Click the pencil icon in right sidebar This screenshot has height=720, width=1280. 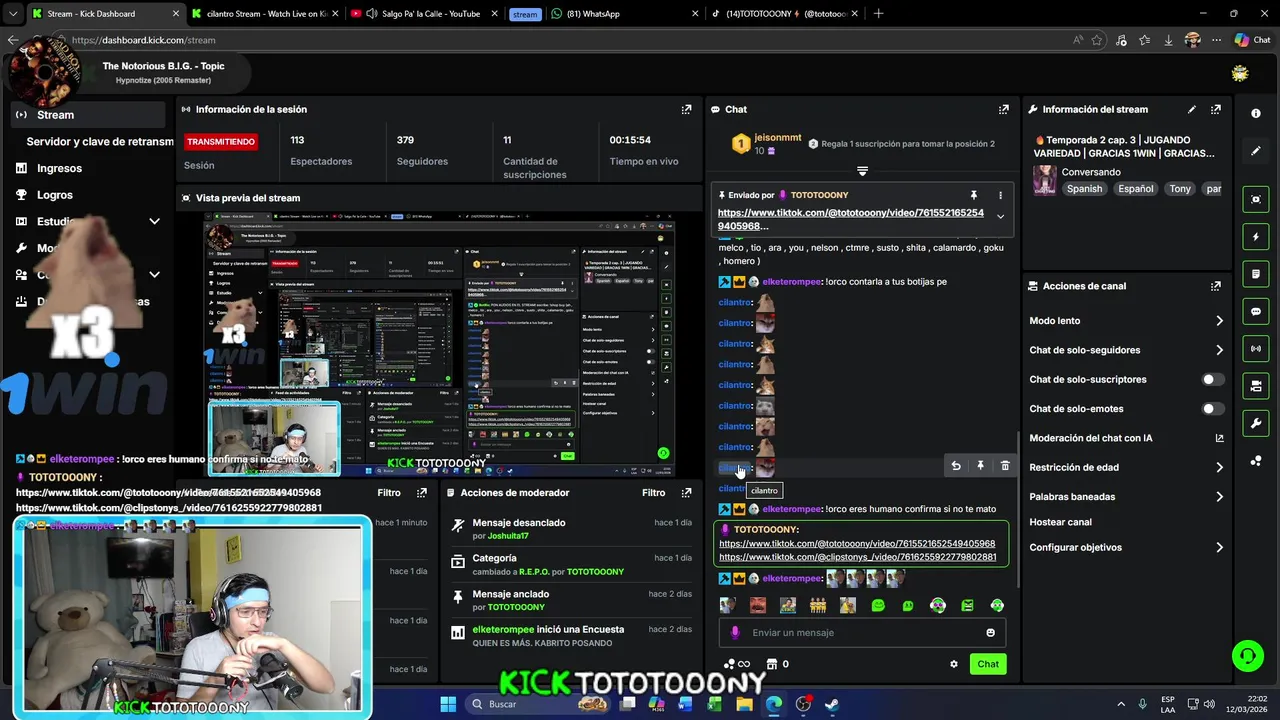pos(1256,151)
